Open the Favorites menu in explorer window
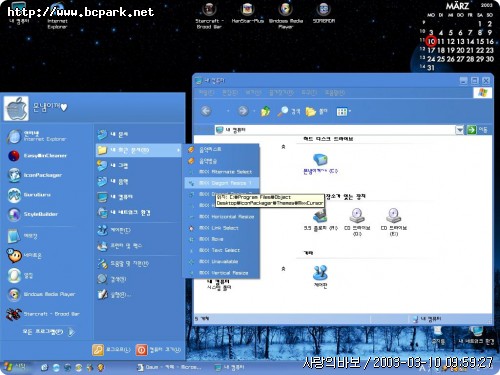The image size is (500, 375). (x=281, y=93)
